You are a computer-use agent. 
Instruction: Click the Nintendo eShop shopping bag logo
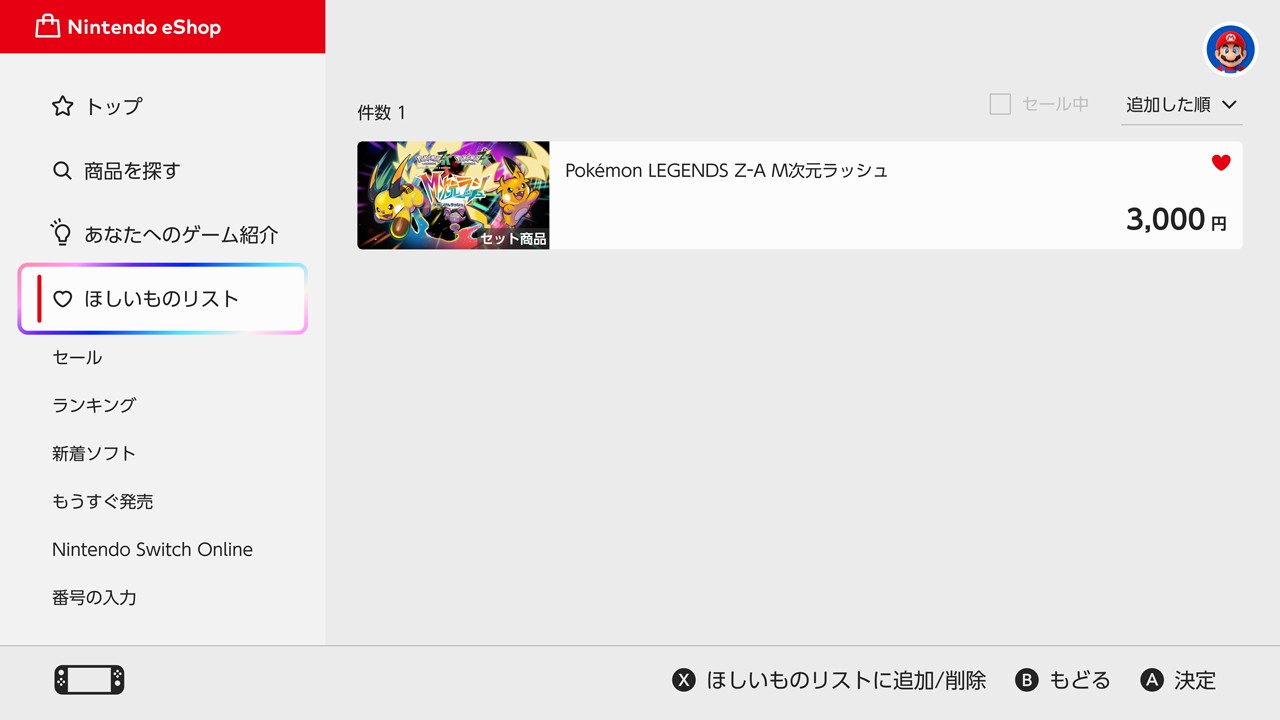47,27
